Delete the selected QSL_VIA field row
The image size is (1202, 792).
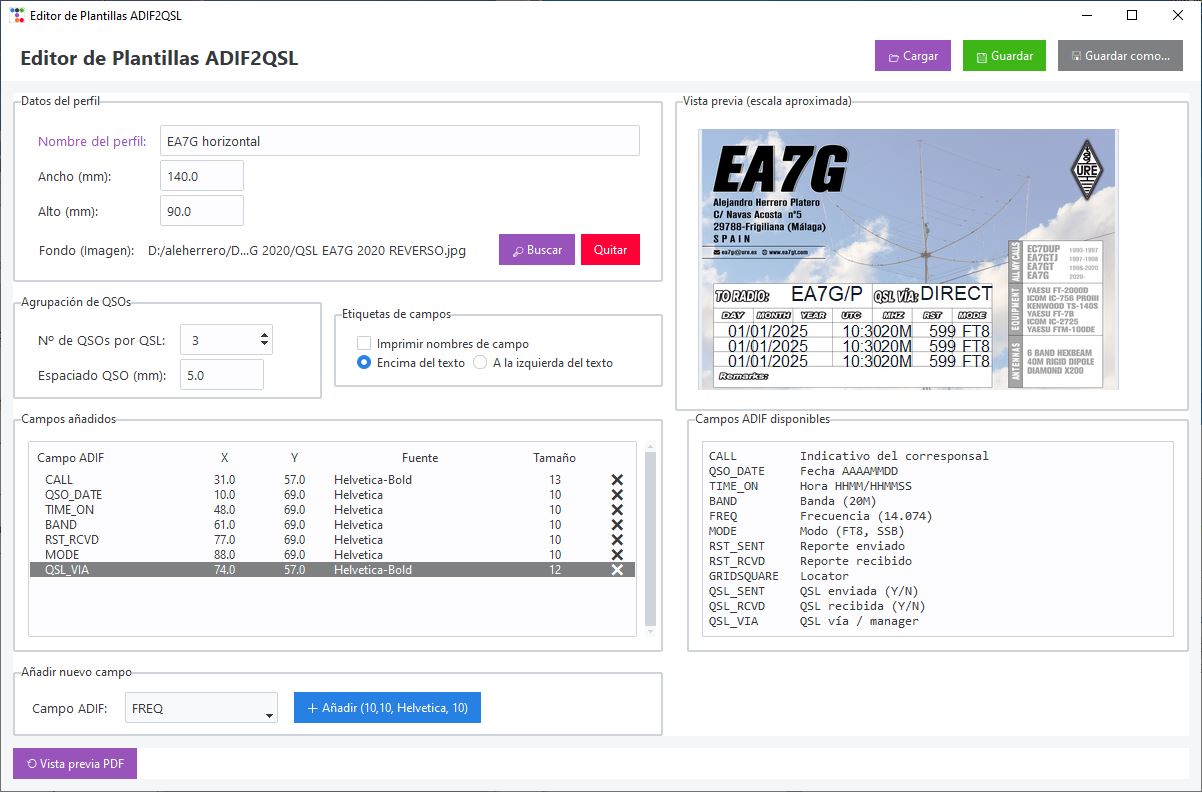[617, 570]
